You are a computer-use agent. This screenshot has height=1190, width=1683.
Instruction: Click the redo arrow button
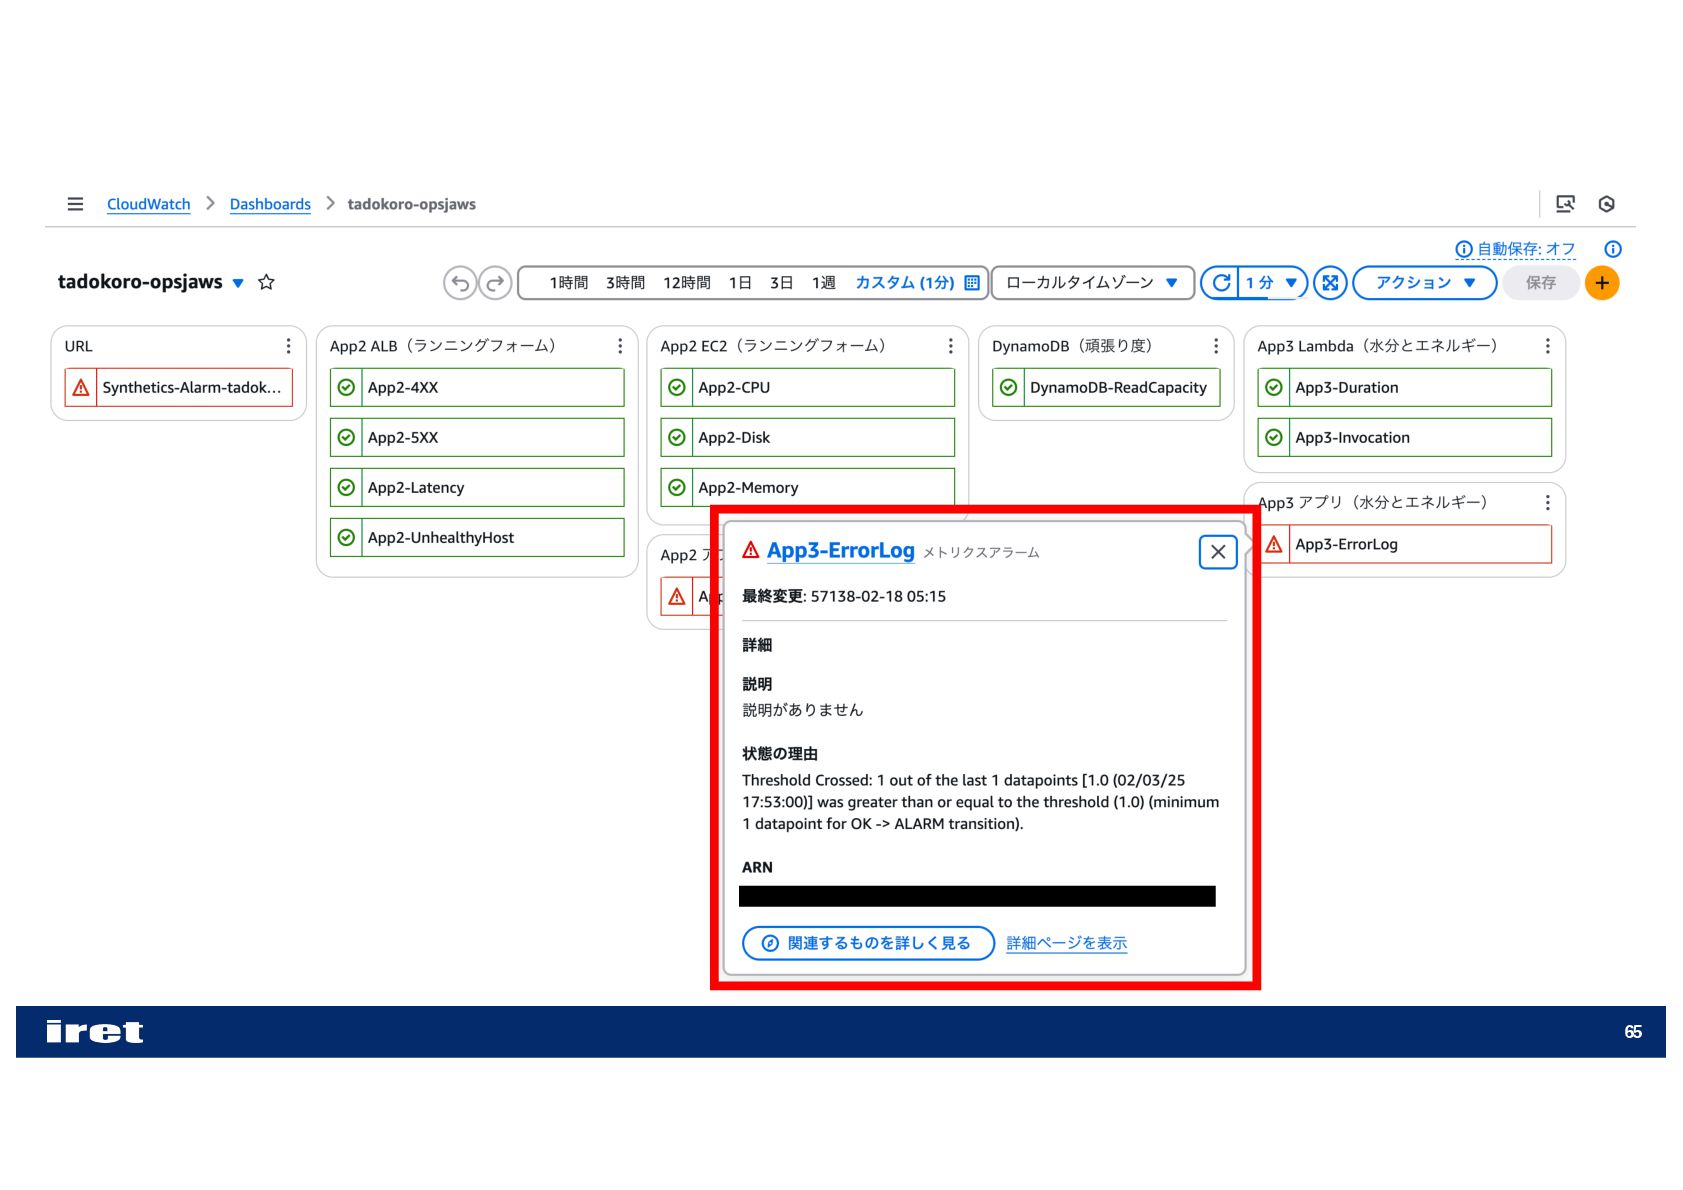(495, 283)
